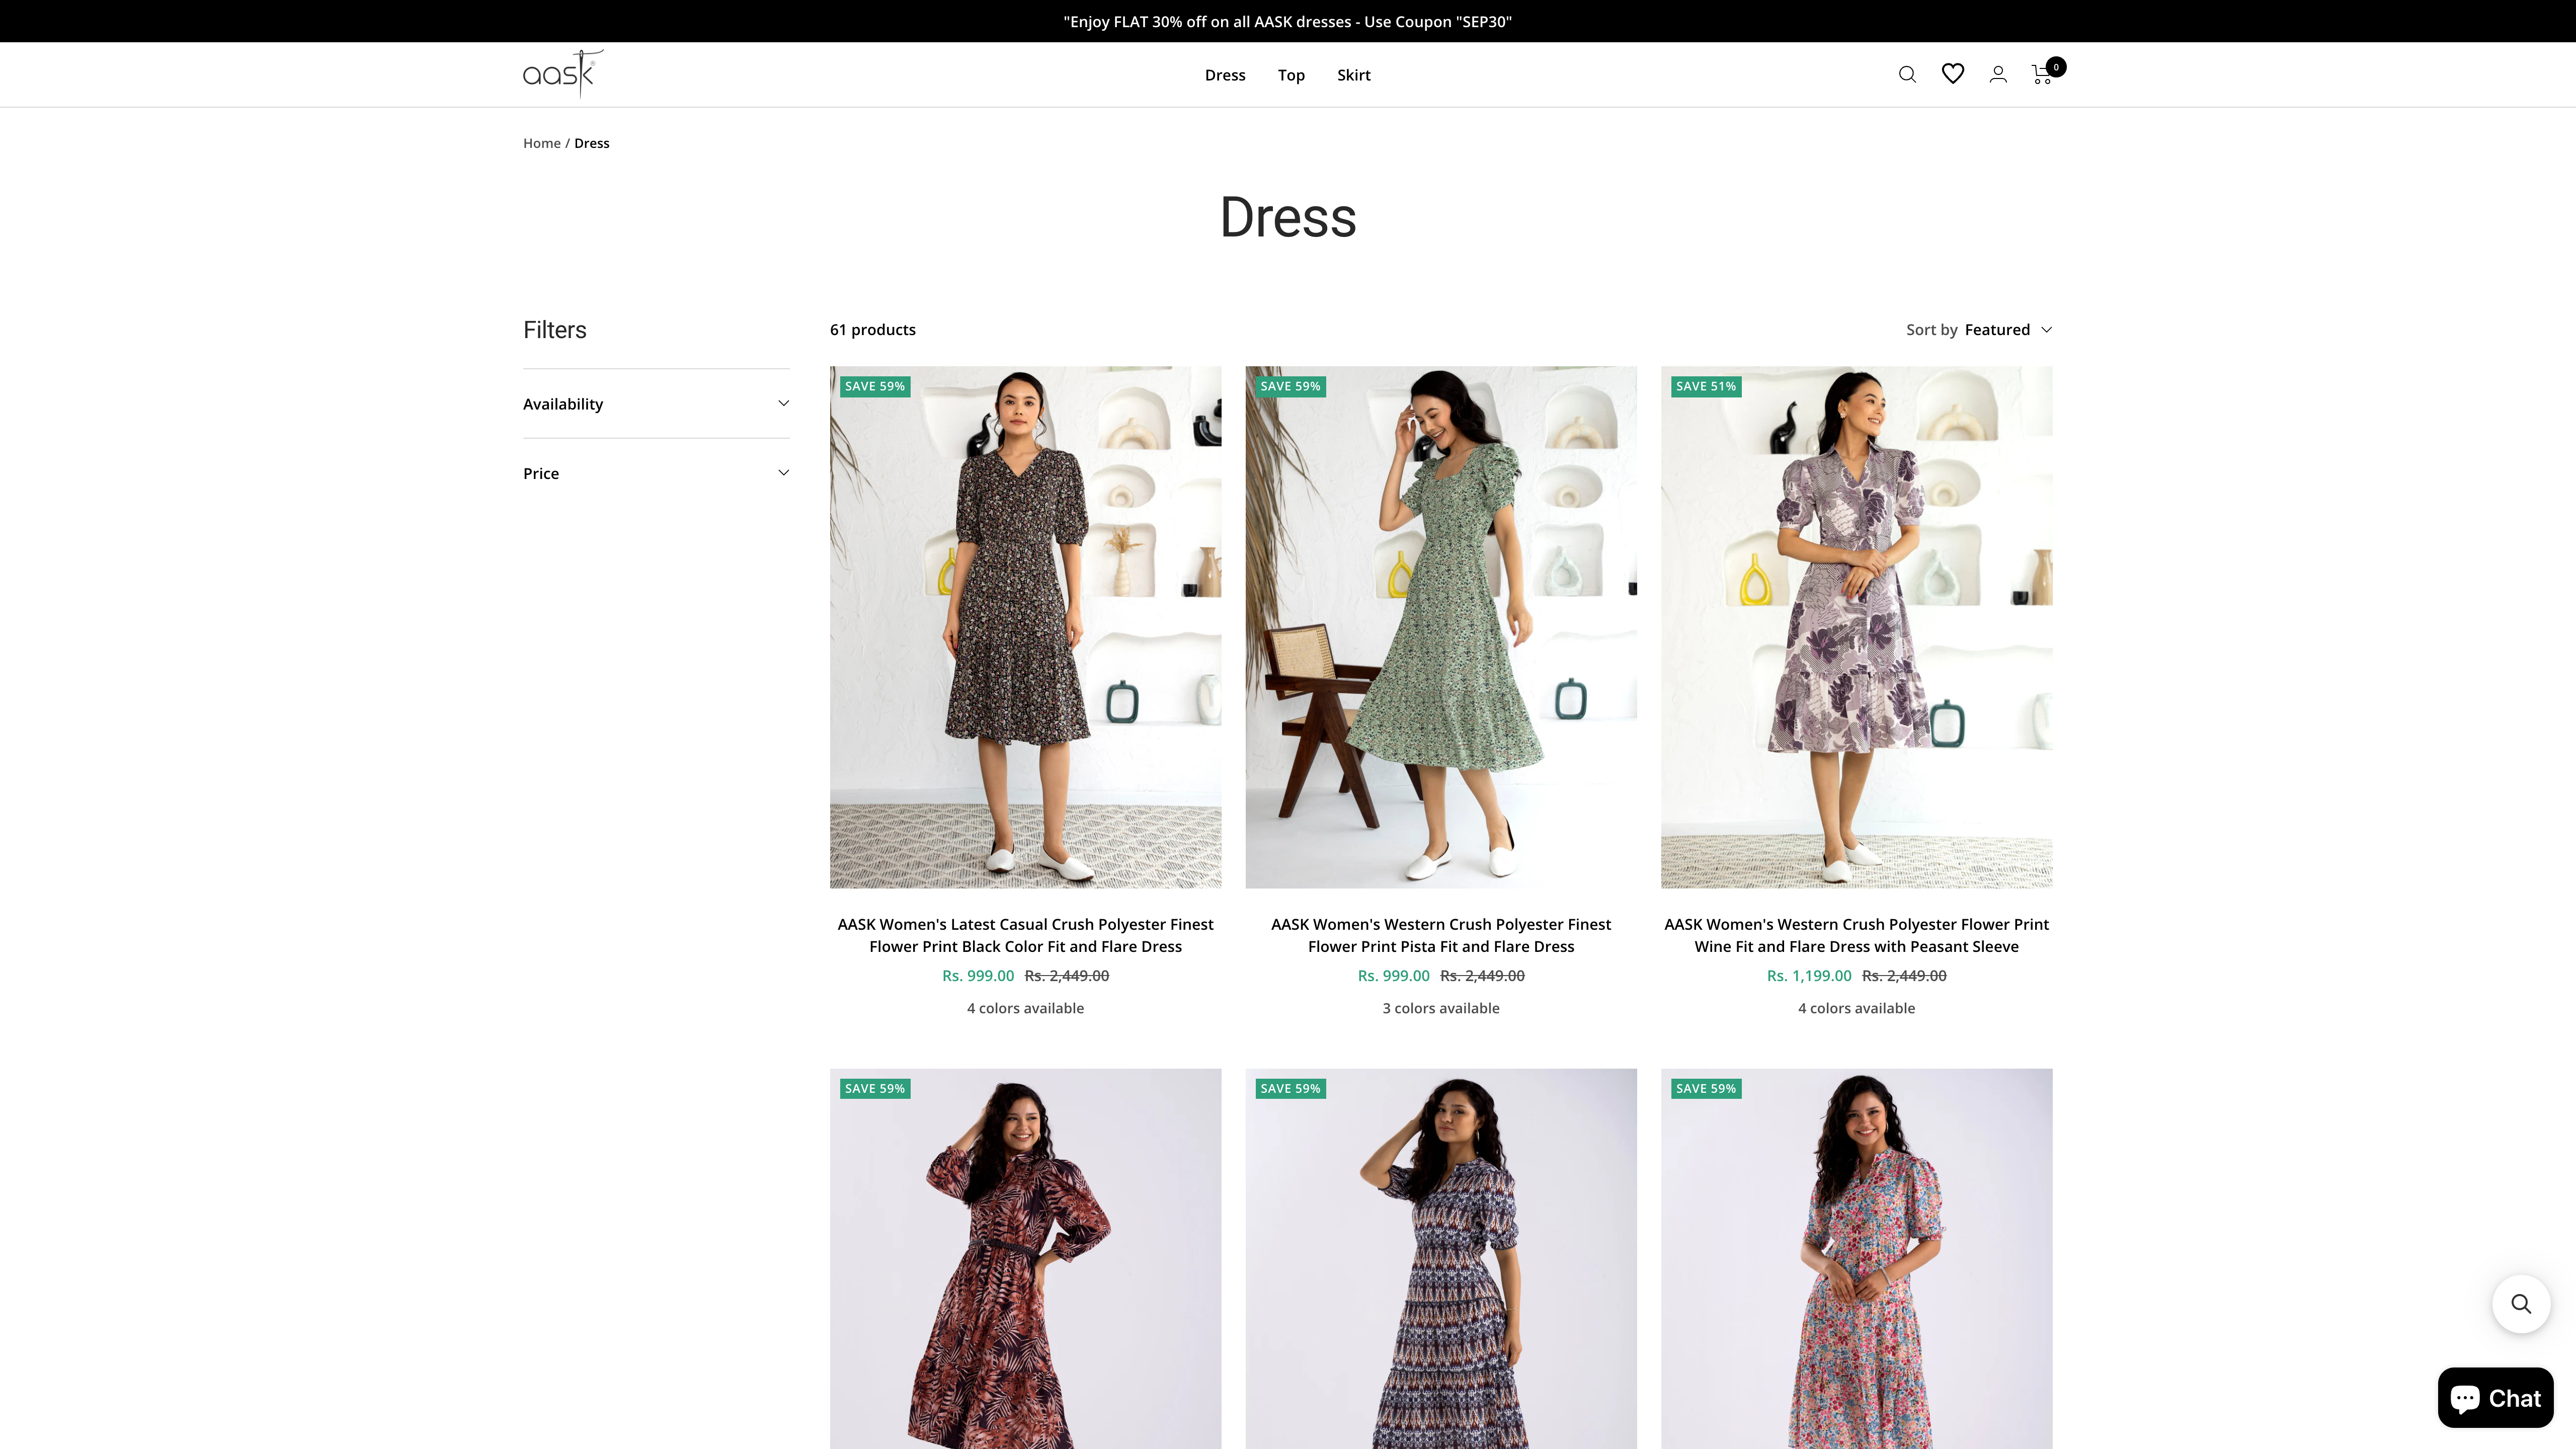Click the magnifier icon at bottom right
Image resolution: width=2576 pixels, height=1449 pixels.
pyautogui.click(x=2521, y=1304)
